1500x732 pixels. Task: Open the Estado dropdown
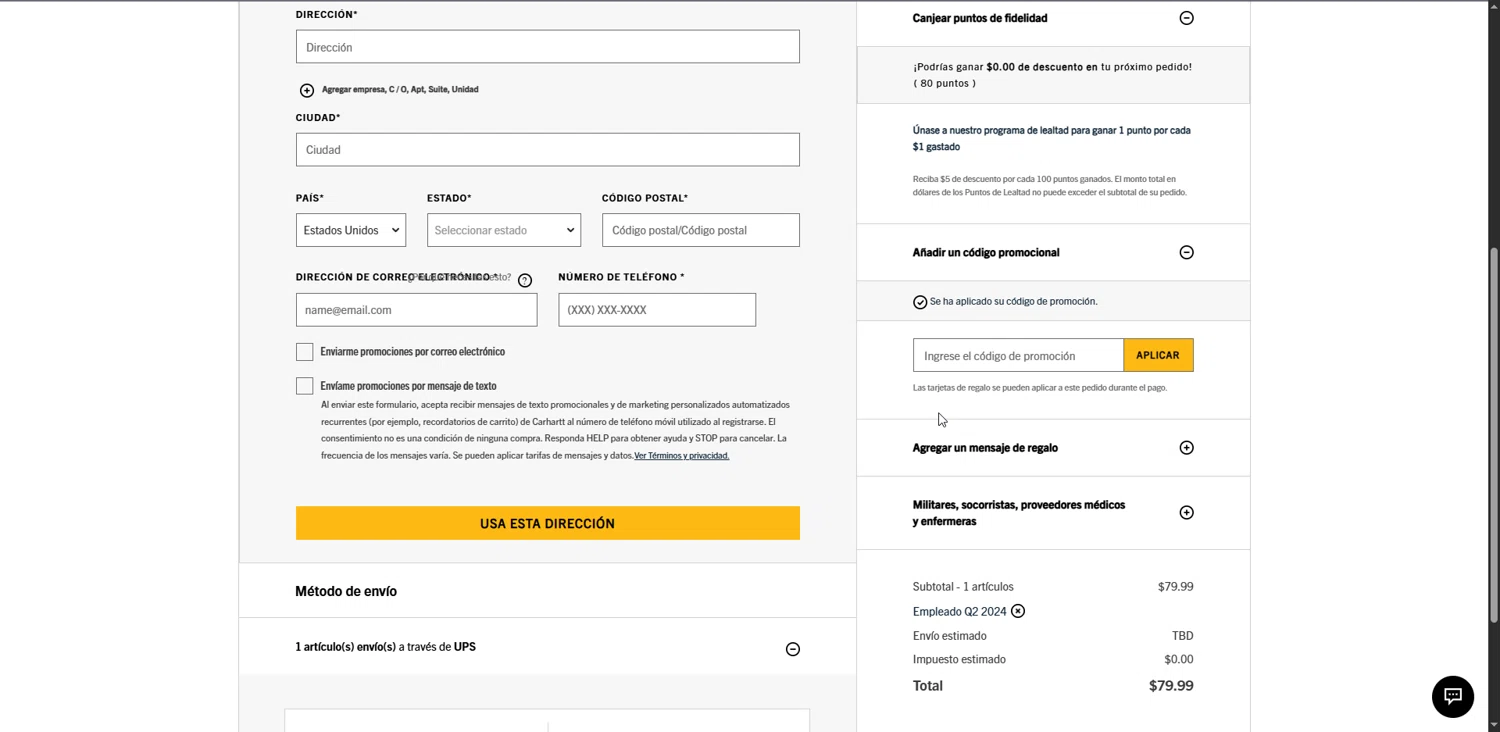504,230
